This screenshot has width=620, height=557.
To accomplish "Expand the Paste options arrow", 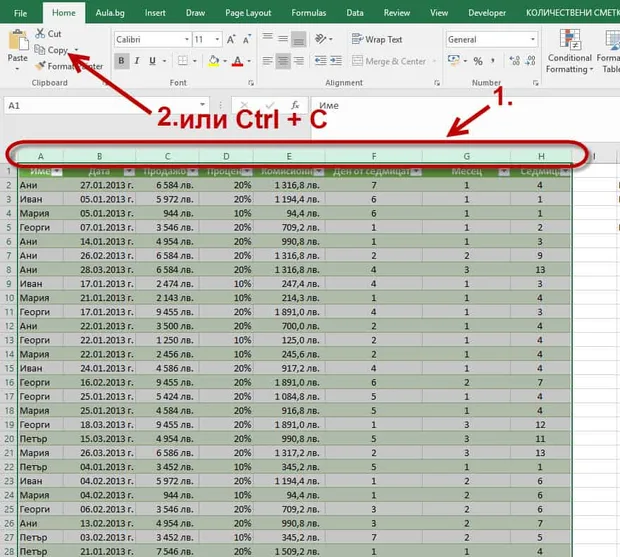I will 17,69.
